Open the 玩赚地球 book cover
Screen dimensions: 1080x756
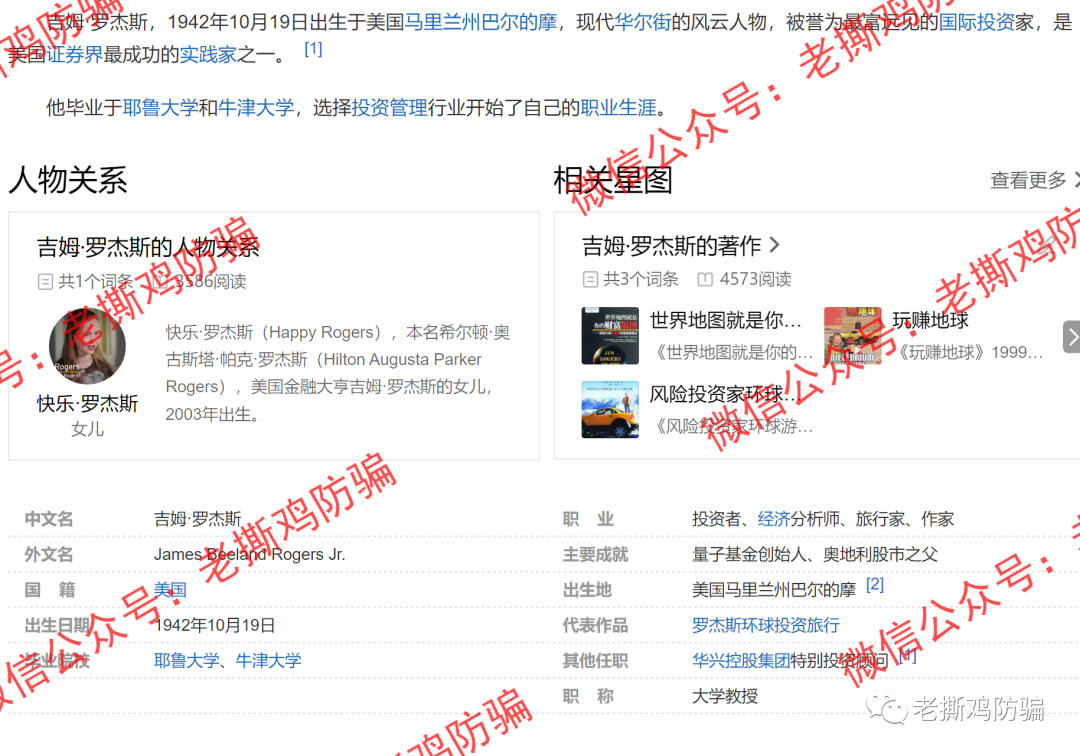[853, 335]
